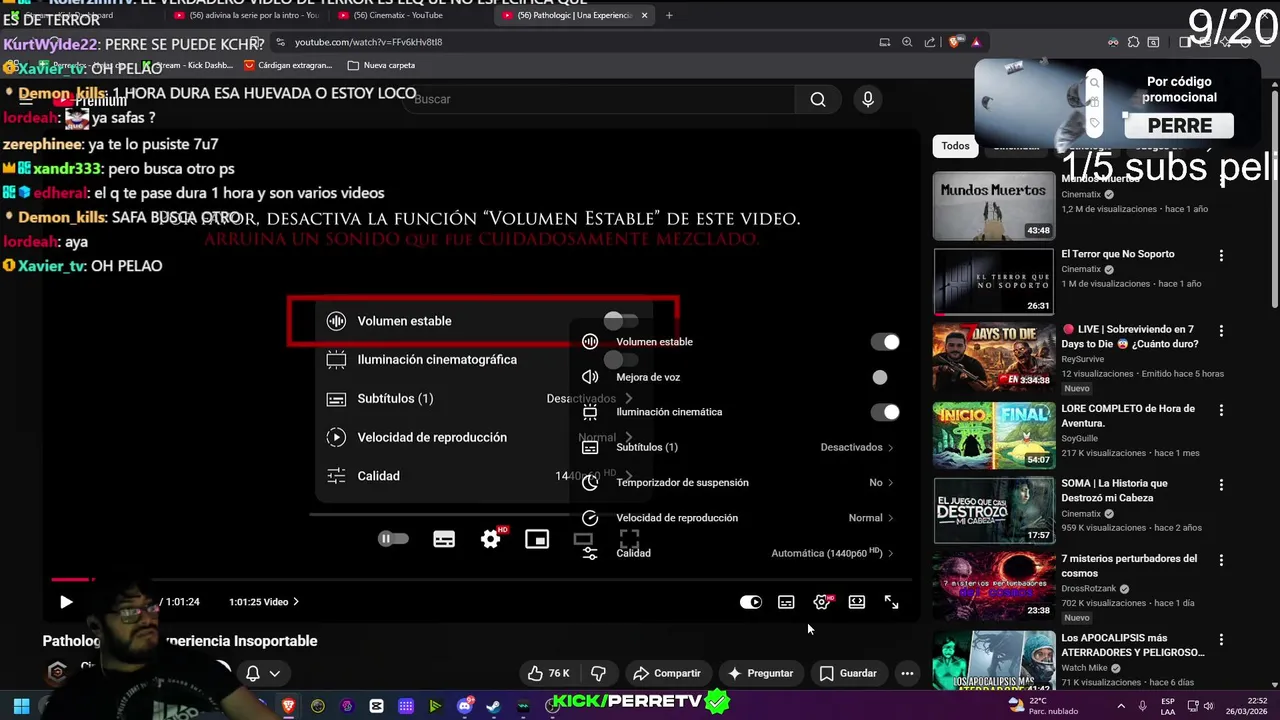Play the paused YouTube video
This screenshot has height=720, width=1280.
(x=66, y=602)
